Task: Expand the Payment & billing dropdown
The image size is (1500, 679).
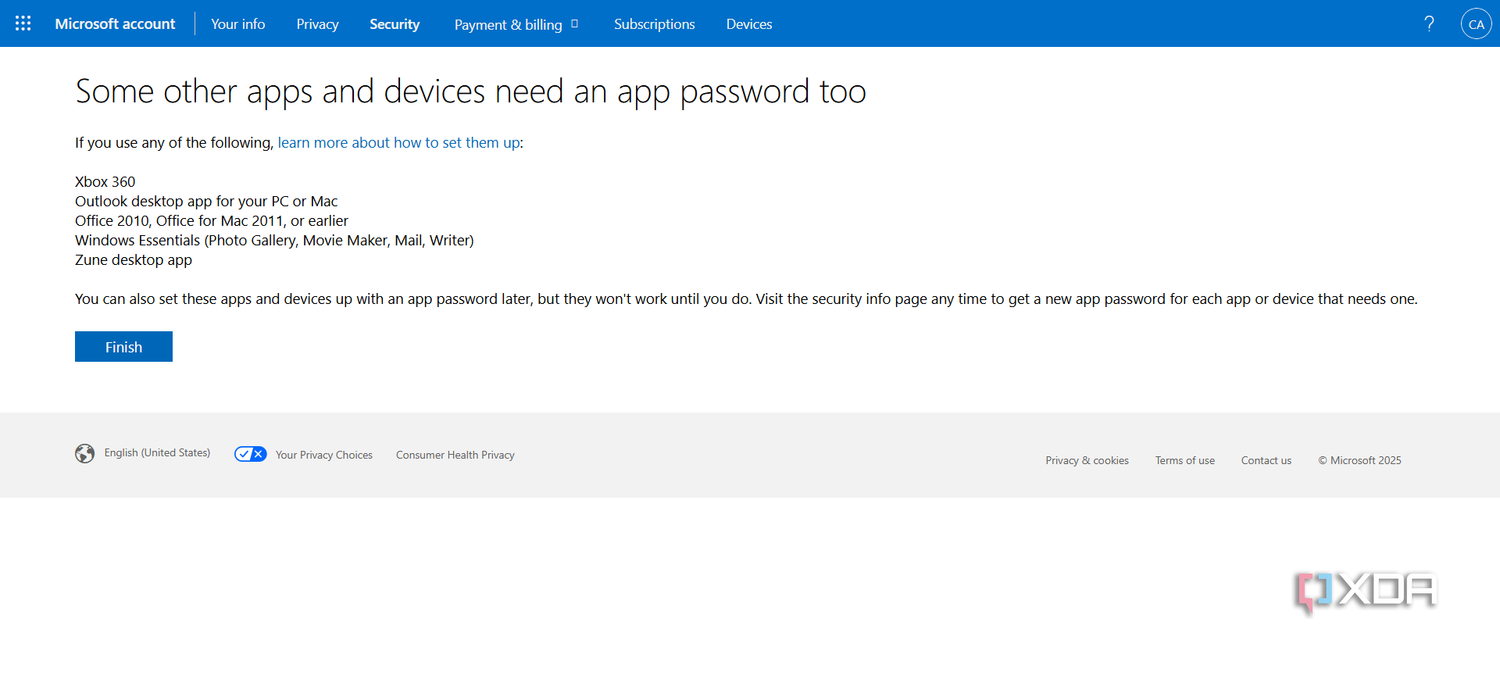Action: pos(517,24)
